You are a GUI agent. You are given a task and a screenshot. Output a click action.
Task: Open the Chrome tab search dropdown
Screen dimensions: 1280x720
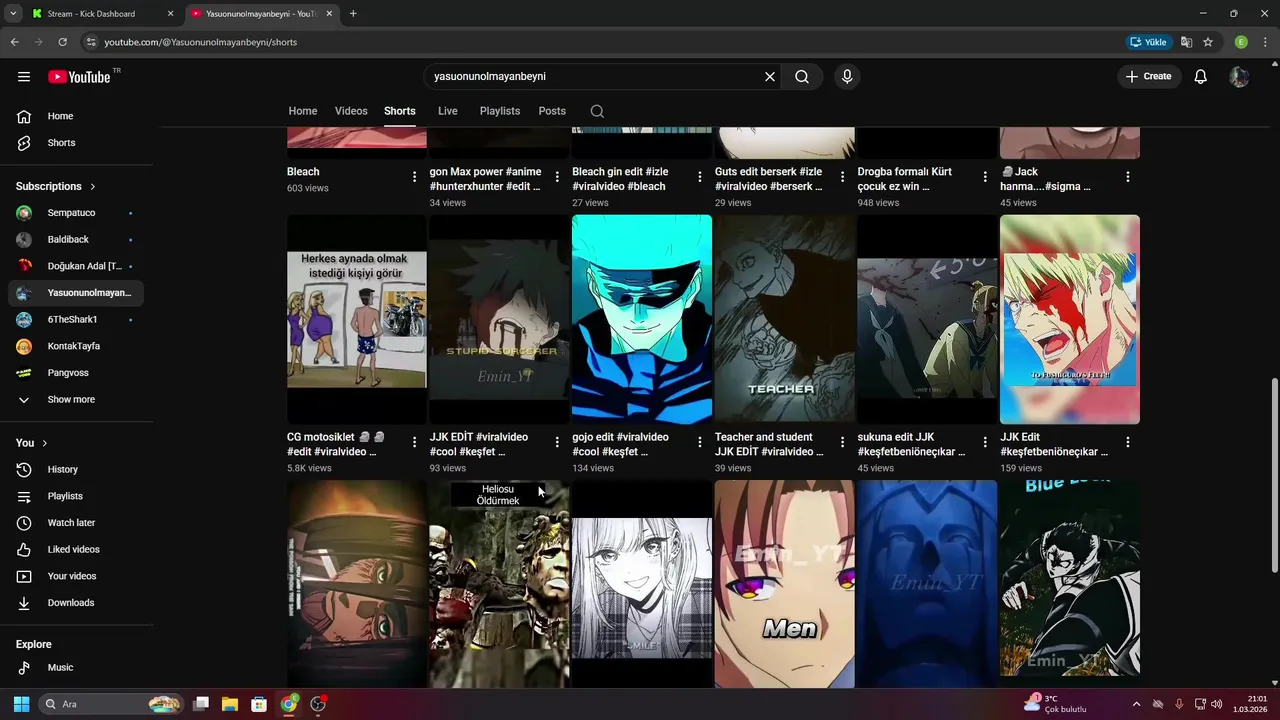pos(13,14)
